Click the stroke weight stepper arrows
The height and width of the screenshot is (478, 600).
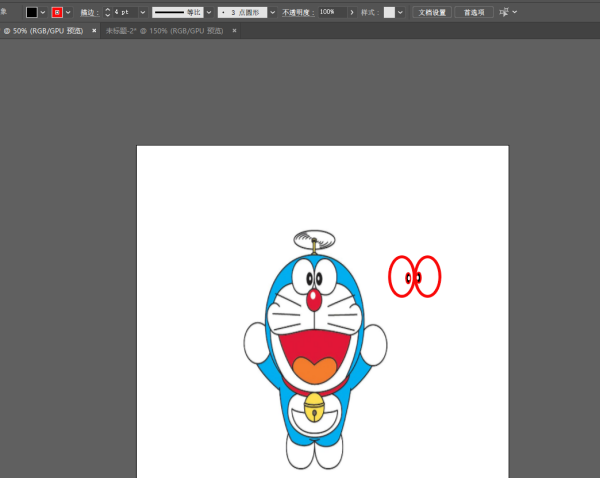[x=108, y=12]
